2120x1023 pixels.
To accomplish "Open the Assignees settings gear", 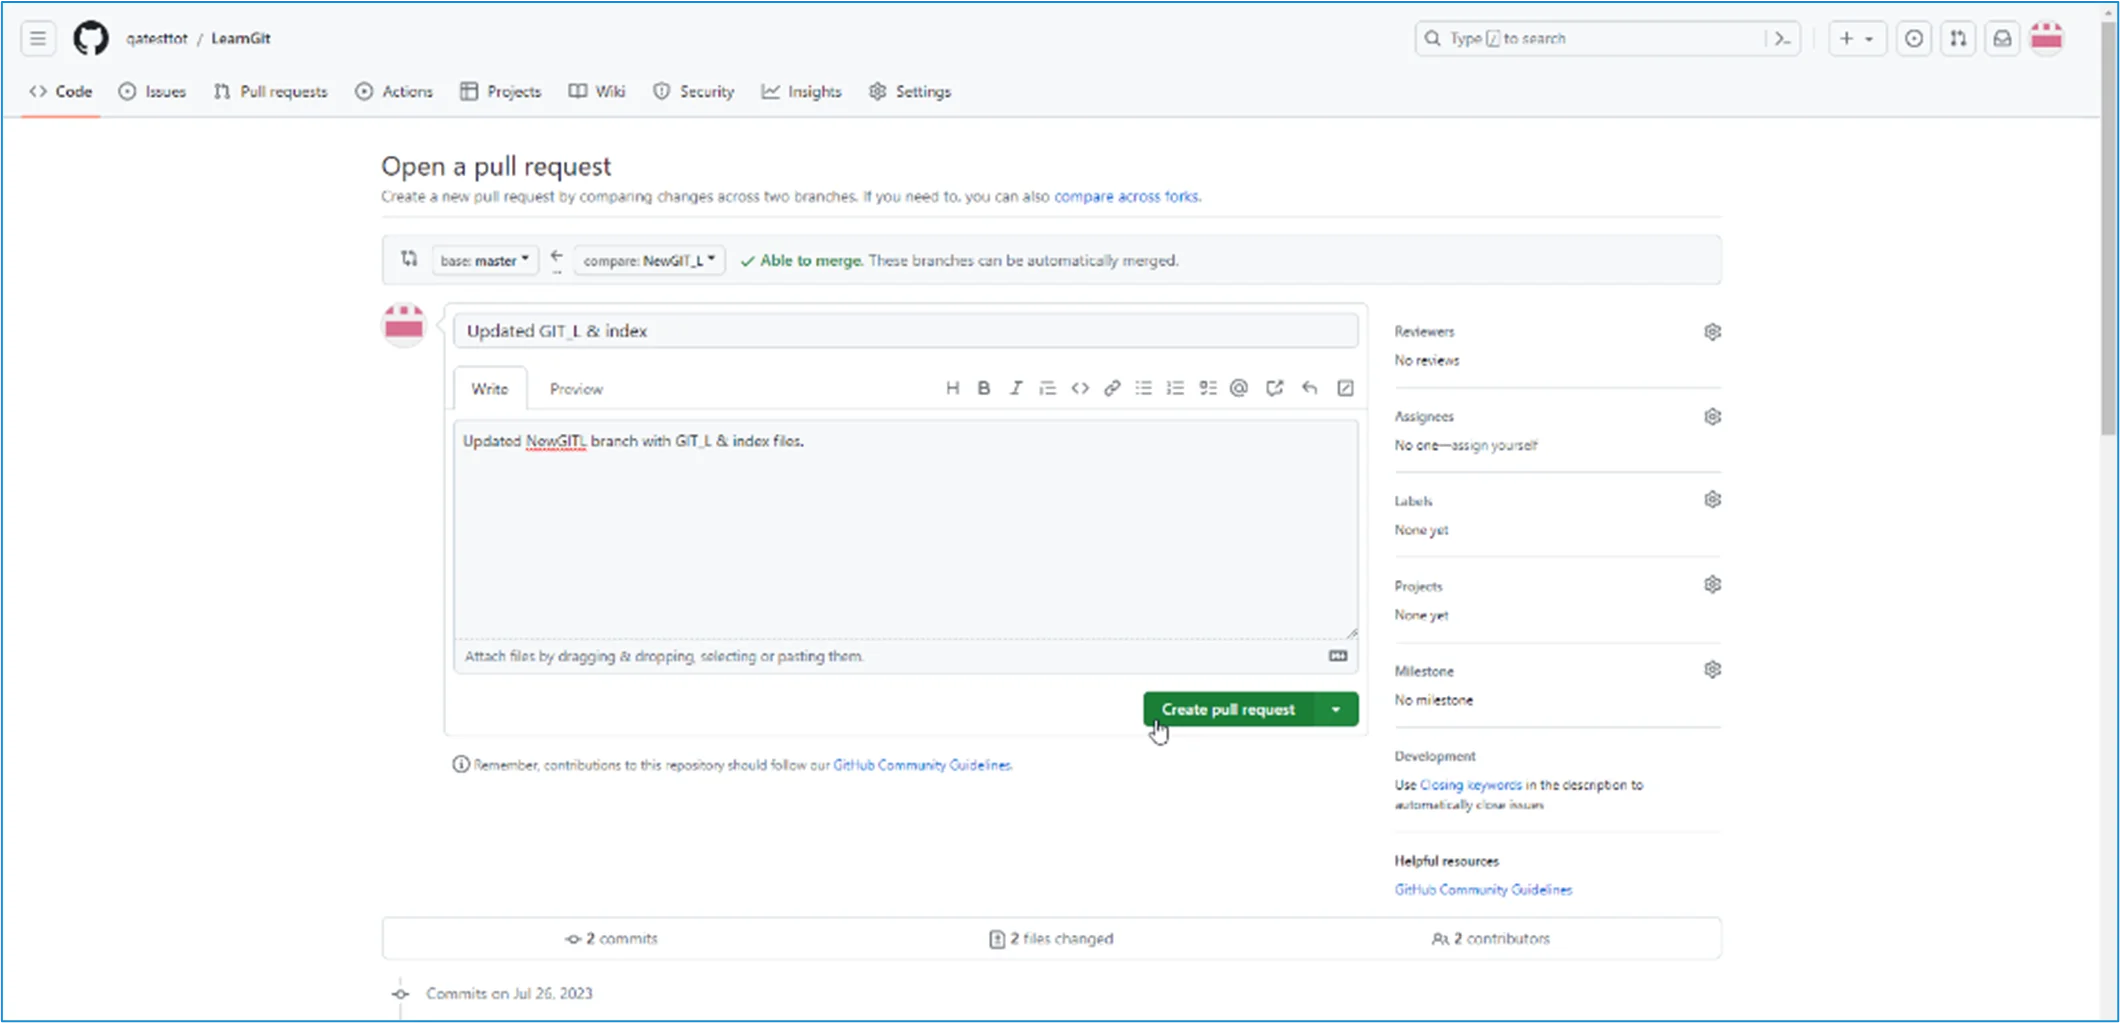I will 1712,416.
